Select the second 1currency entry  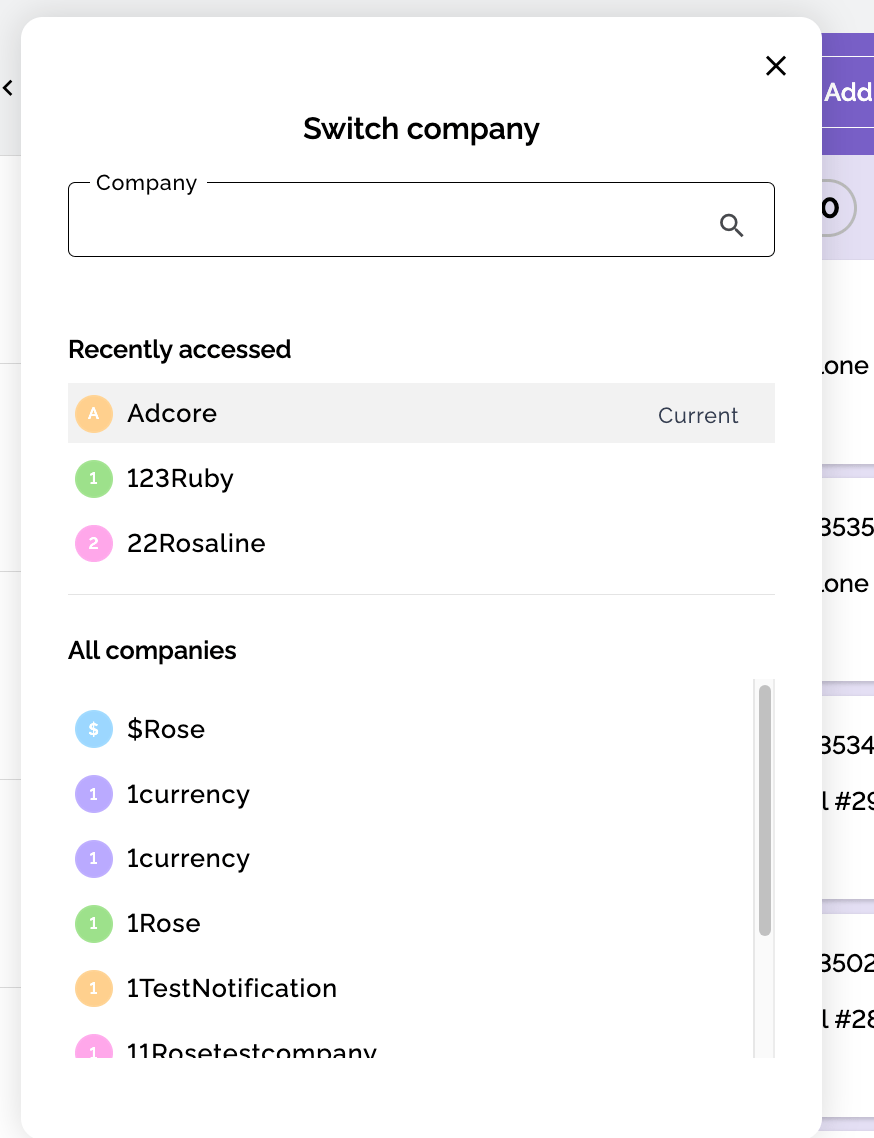point(188,859)
